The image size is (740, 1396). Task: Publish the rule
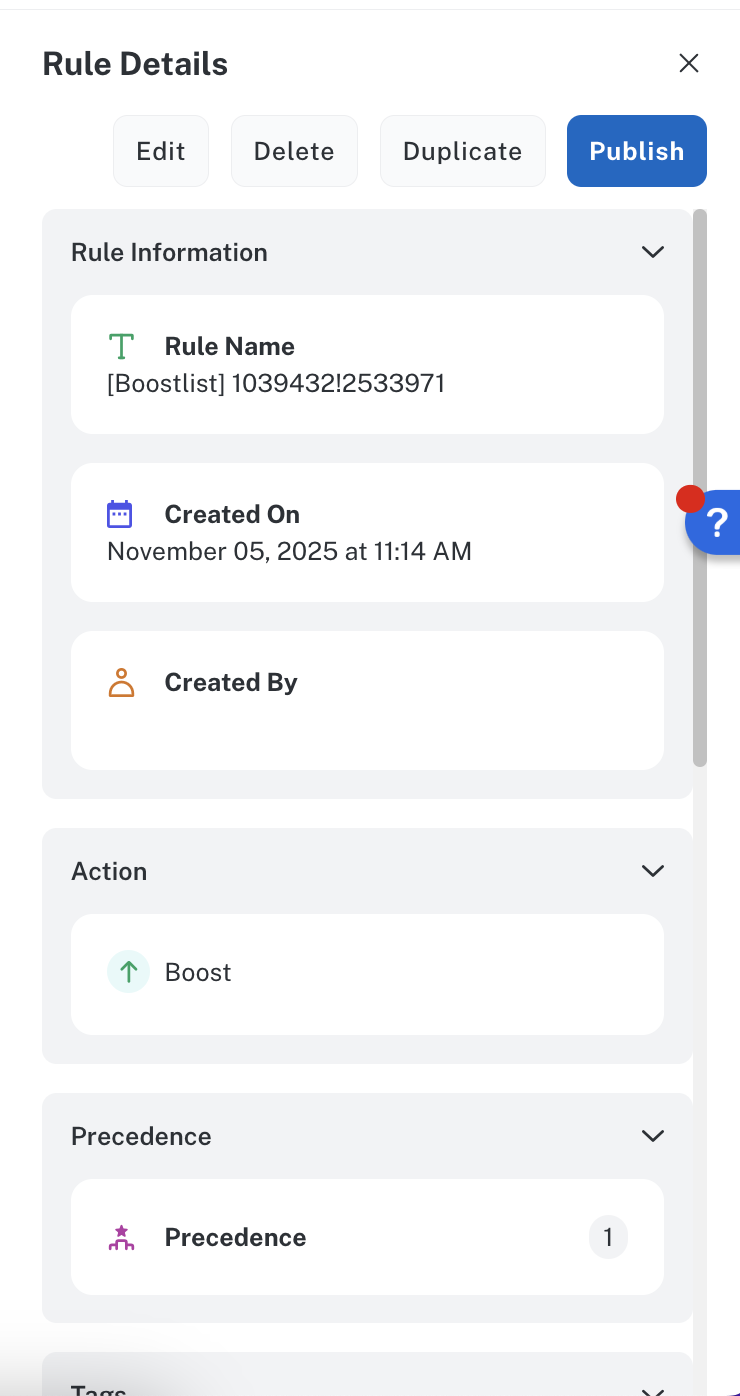636,151
